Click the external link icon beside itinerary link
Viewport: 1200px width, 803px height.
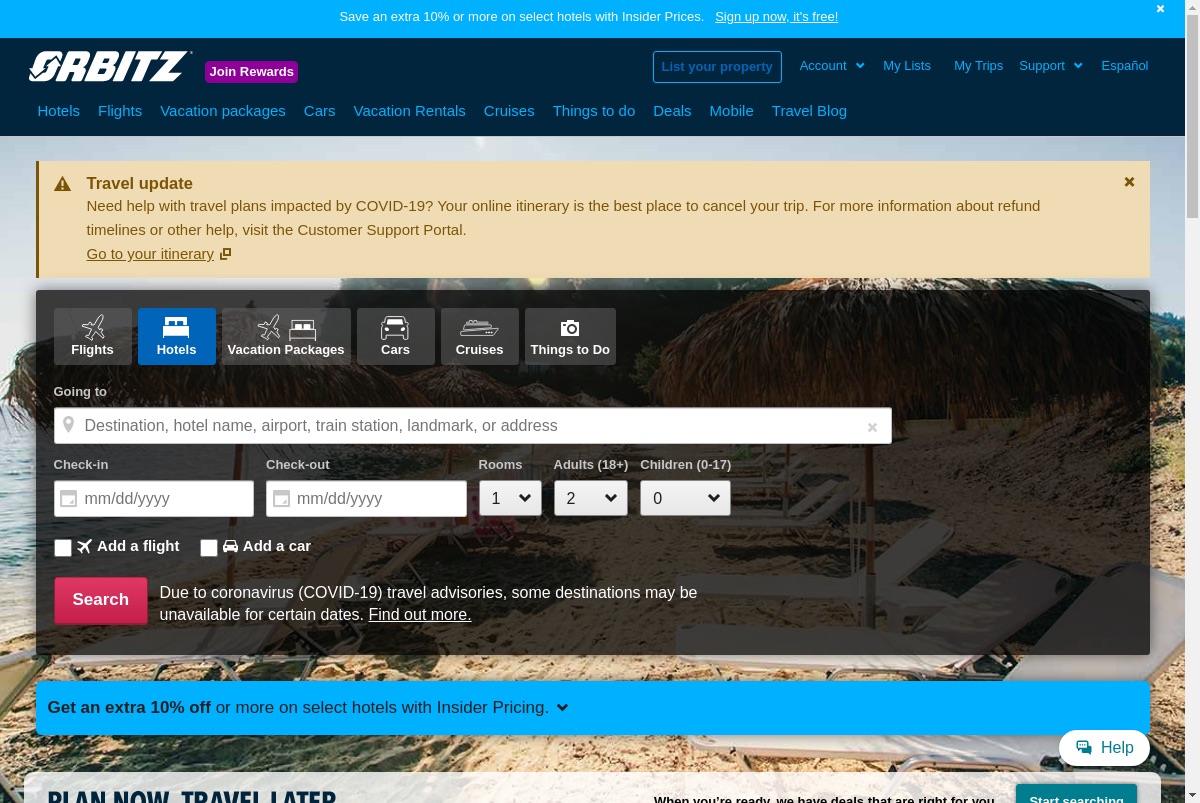click(x=226, y=254)
